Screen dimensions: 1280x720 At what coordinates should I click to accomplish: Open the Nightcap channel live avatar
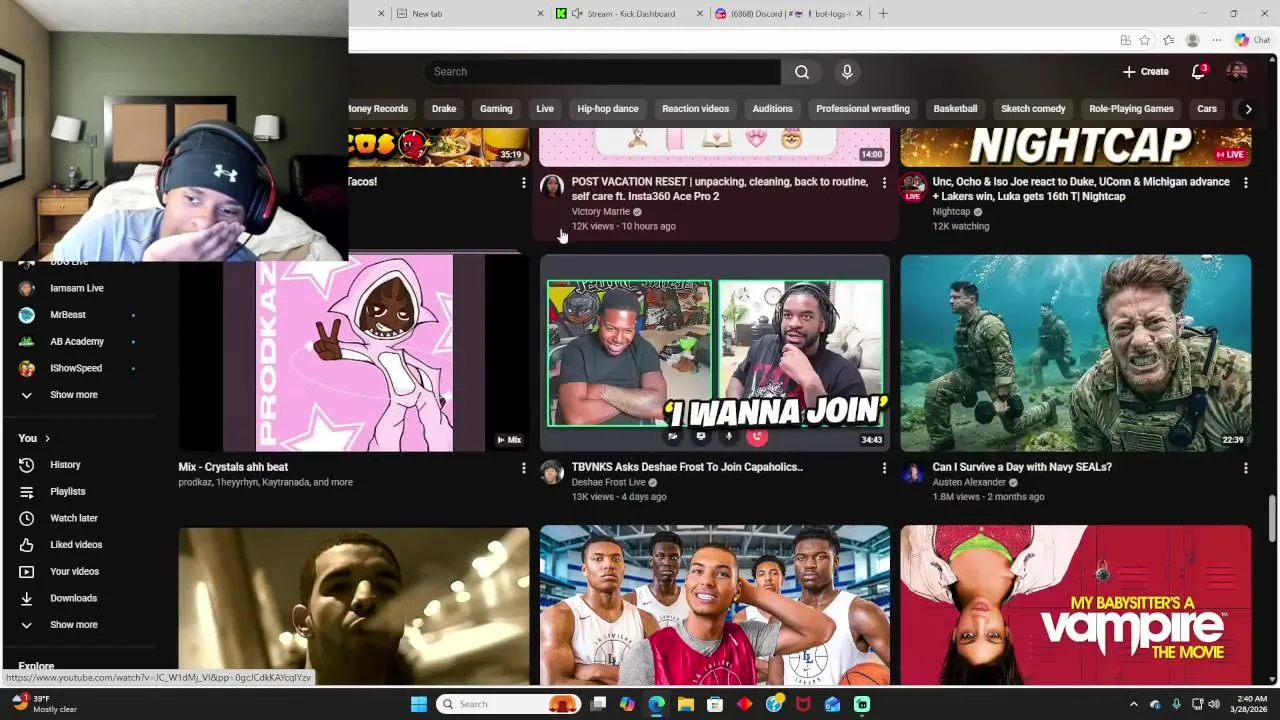click(912, 187)
